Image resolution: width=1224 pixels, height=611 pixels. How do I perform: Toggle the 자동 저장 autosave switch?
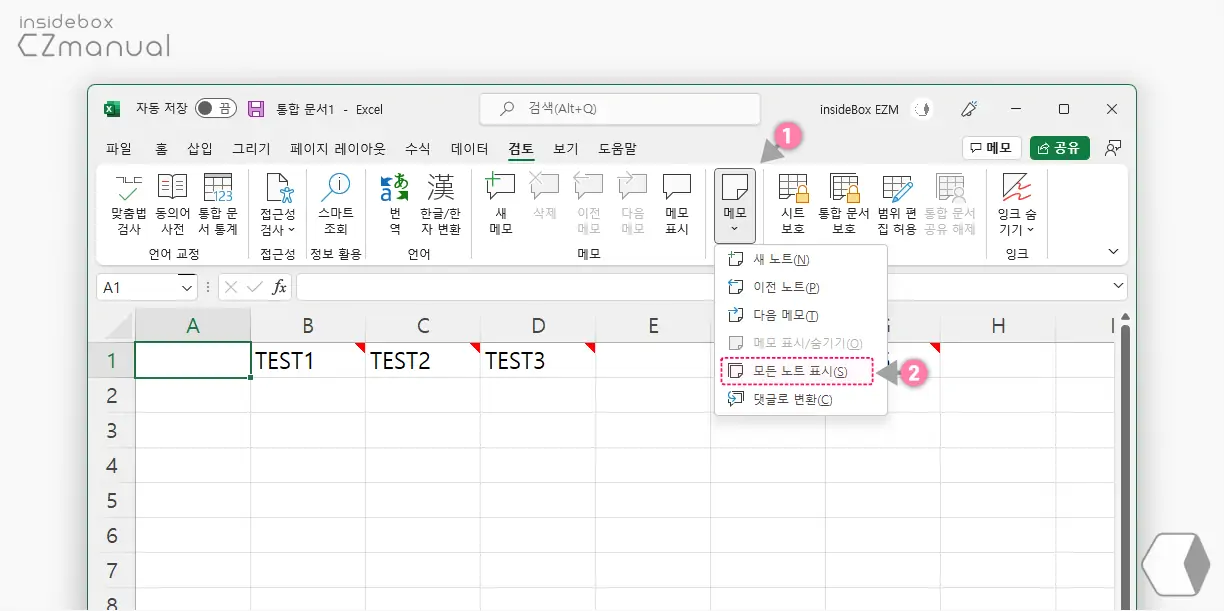(215, 109)
